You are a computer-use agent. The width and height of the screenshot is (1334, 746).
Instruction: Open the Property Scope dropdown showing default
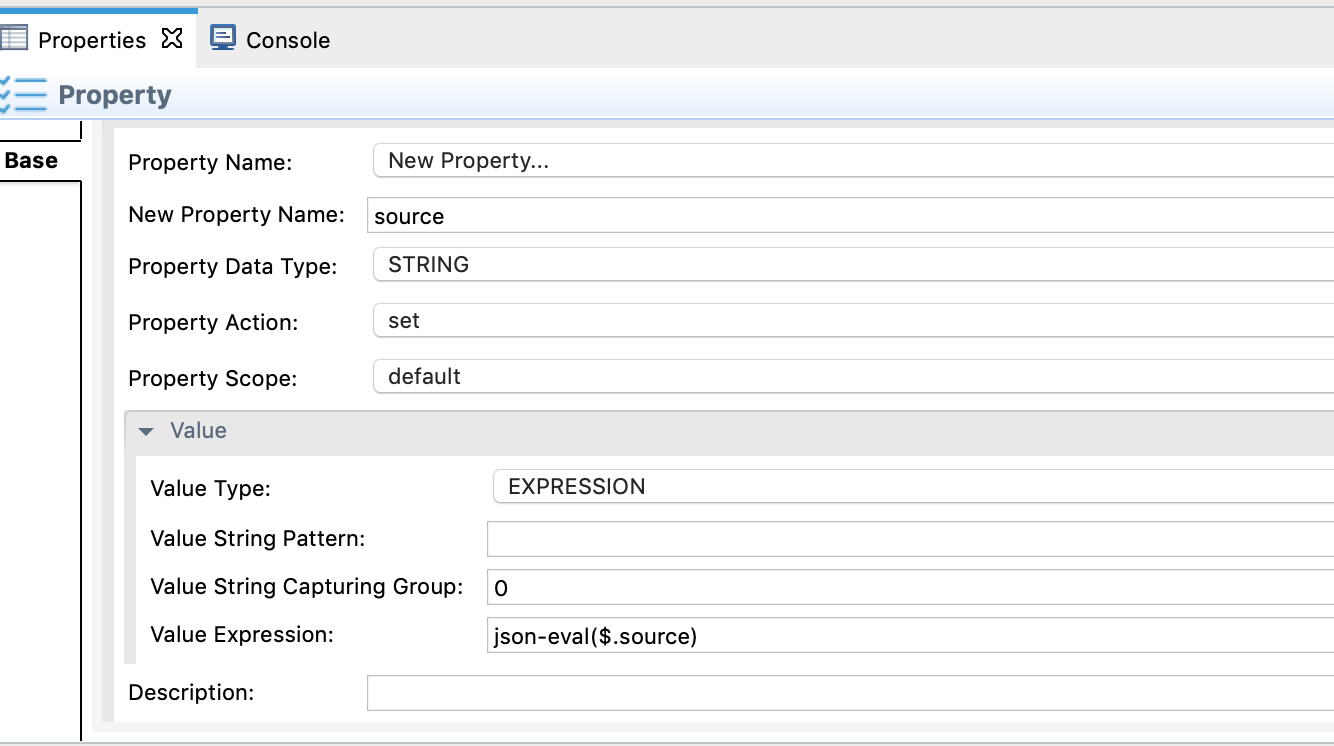[x=853, y=376]
